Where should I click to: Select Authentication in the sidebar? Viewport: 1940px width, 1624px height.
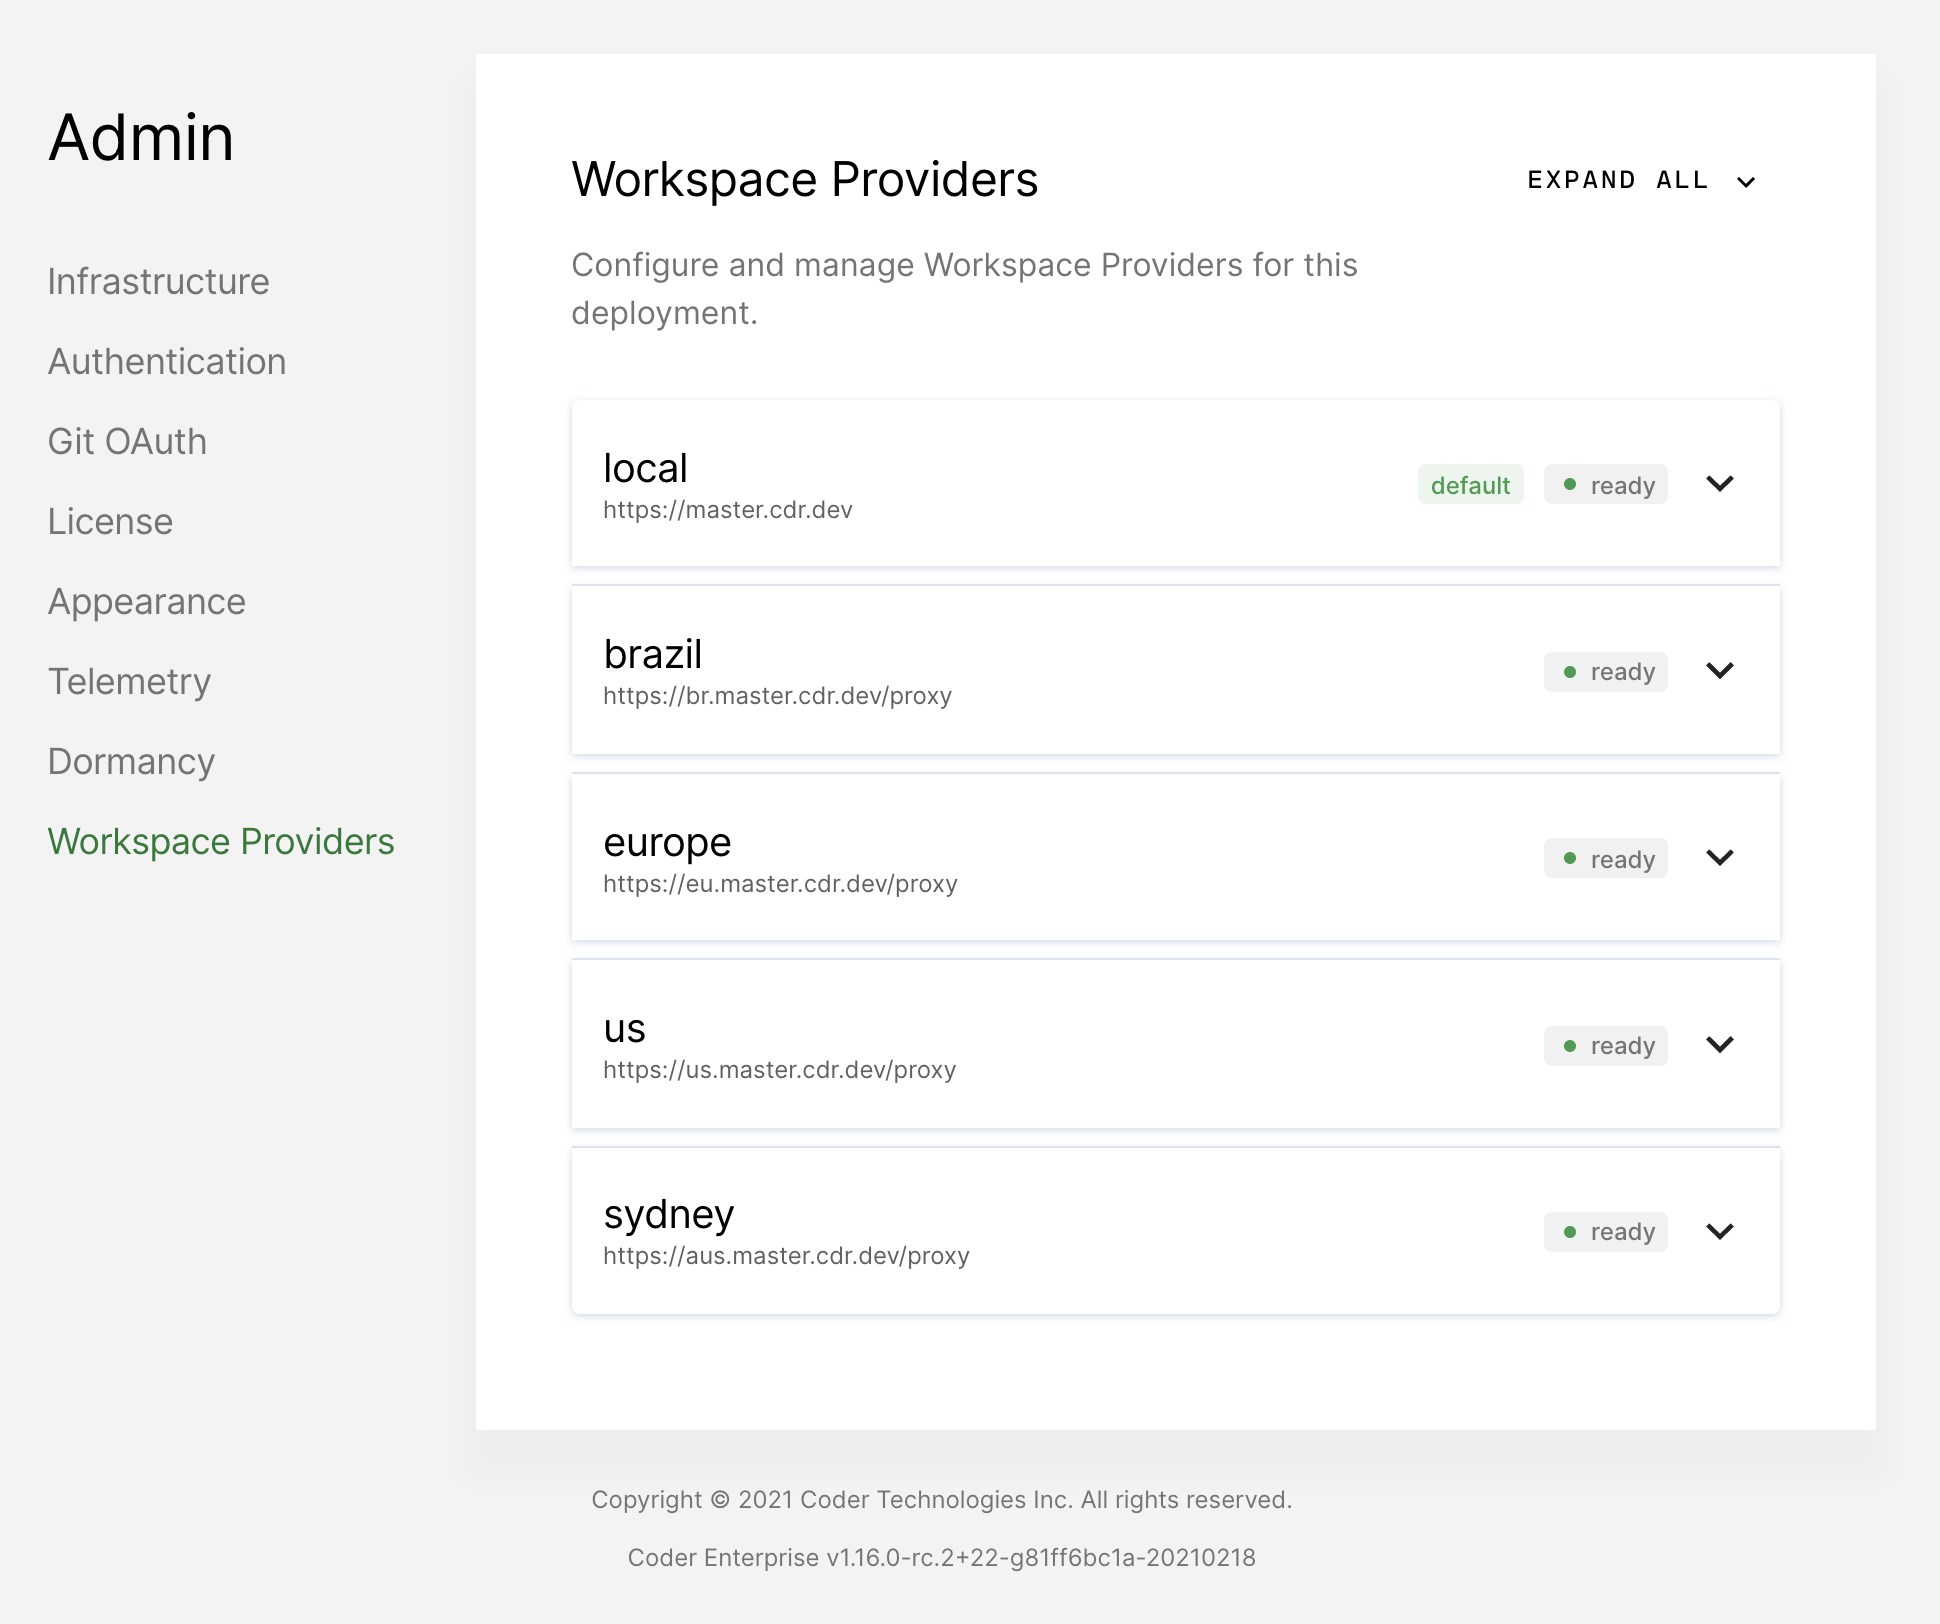167,361
